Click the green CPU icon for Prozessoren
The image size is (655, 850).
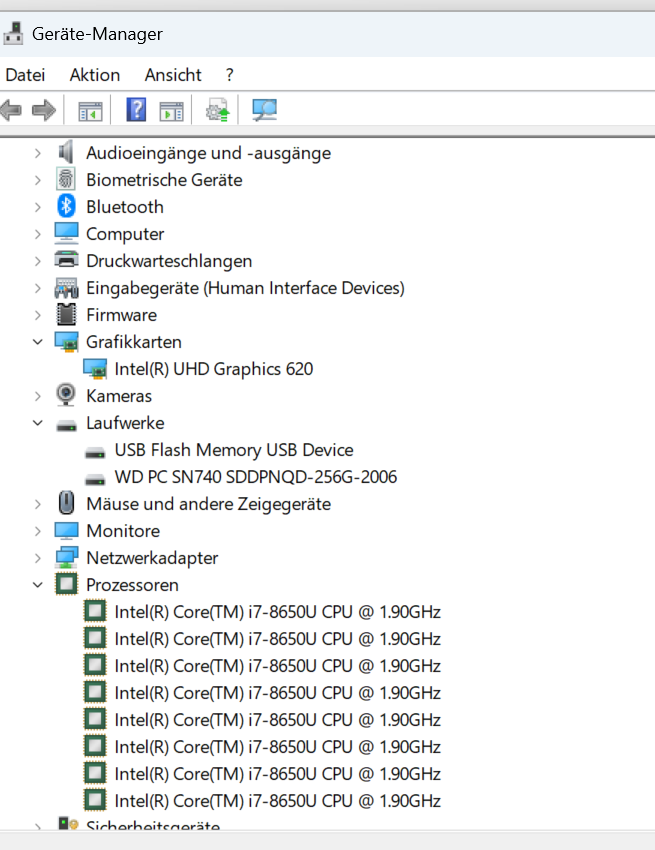[66, 584]
